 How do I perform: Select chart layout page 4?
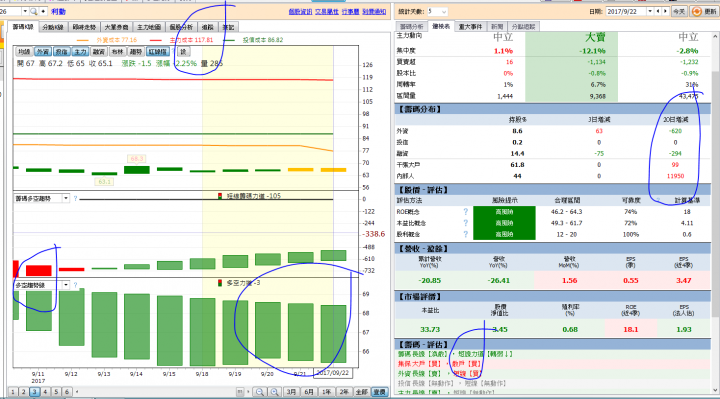point(45,392)
